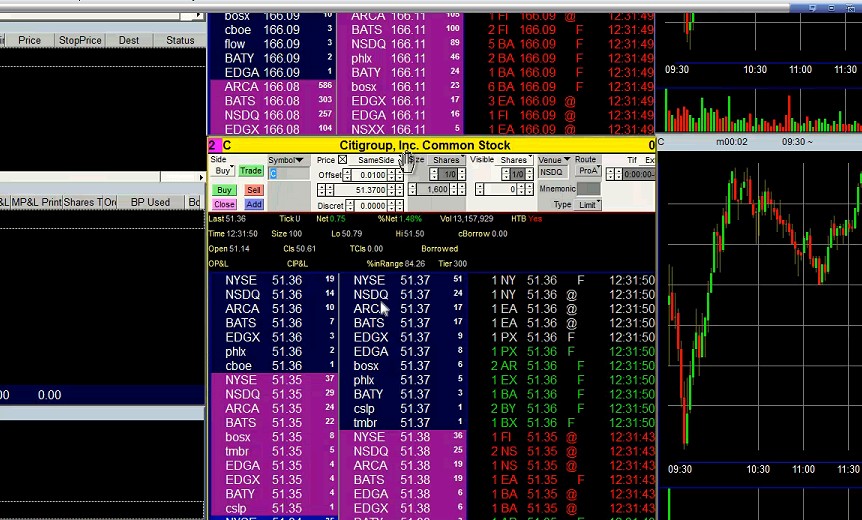Screen dimensions: 862x520
Task: Click the Symbol input field containing C
Action: pos(289,174)
